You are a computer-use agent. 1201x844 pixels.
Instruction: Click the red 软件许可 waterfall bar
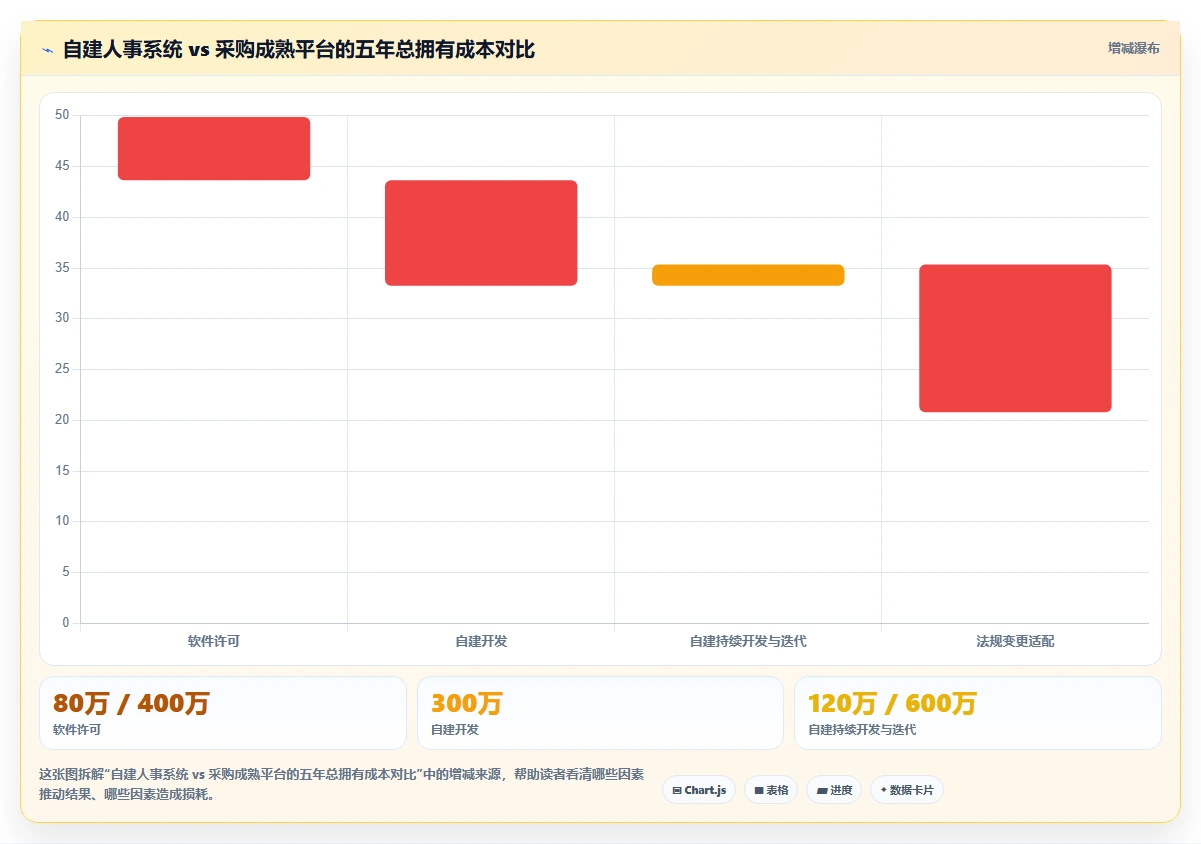click(x=214, y=148)
